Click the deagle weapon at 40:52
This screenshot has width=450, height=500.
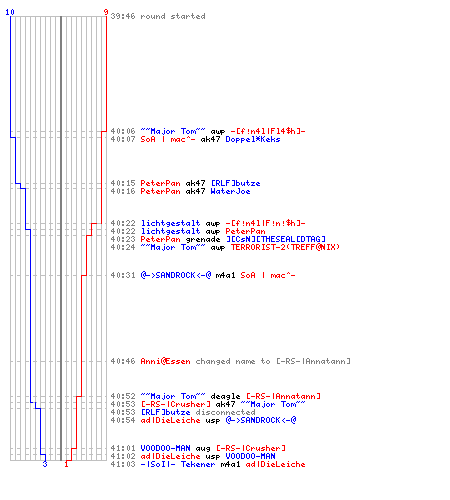pos(225,396)
